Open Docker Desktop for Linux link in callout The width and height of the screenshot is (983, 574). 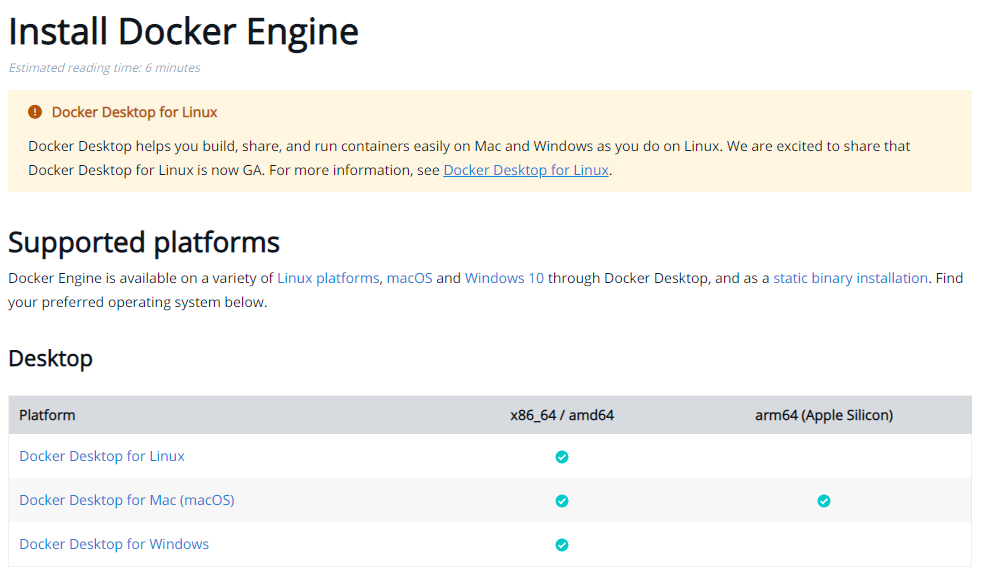click(x=526, y=170)
